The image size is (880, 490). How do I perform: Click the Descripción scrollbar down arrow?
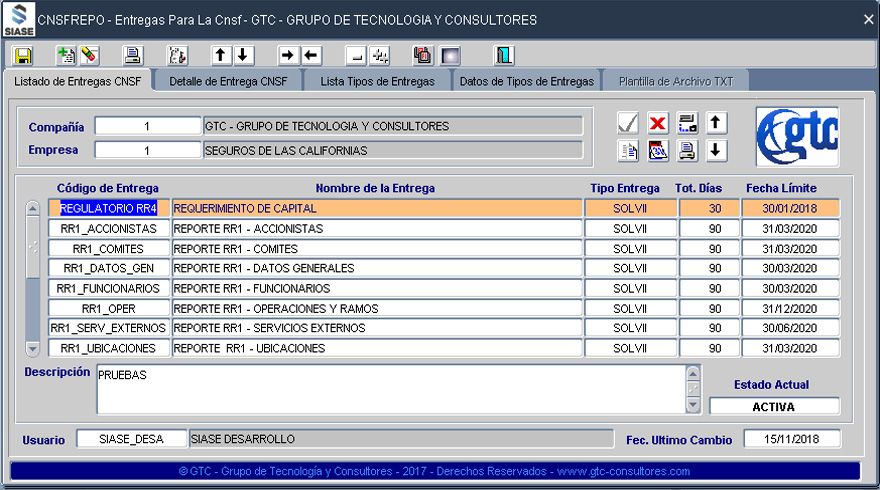tap(693, 405)
